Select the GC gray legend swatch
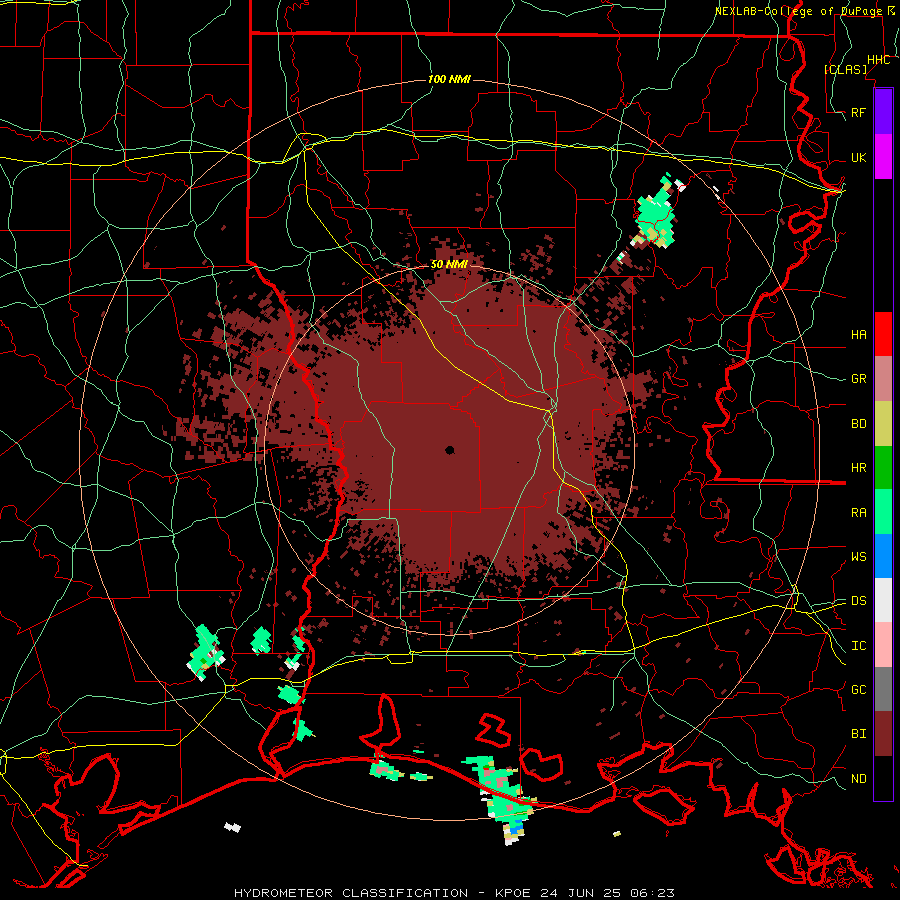This screenshot has width=900, height=900. point(883,689)
